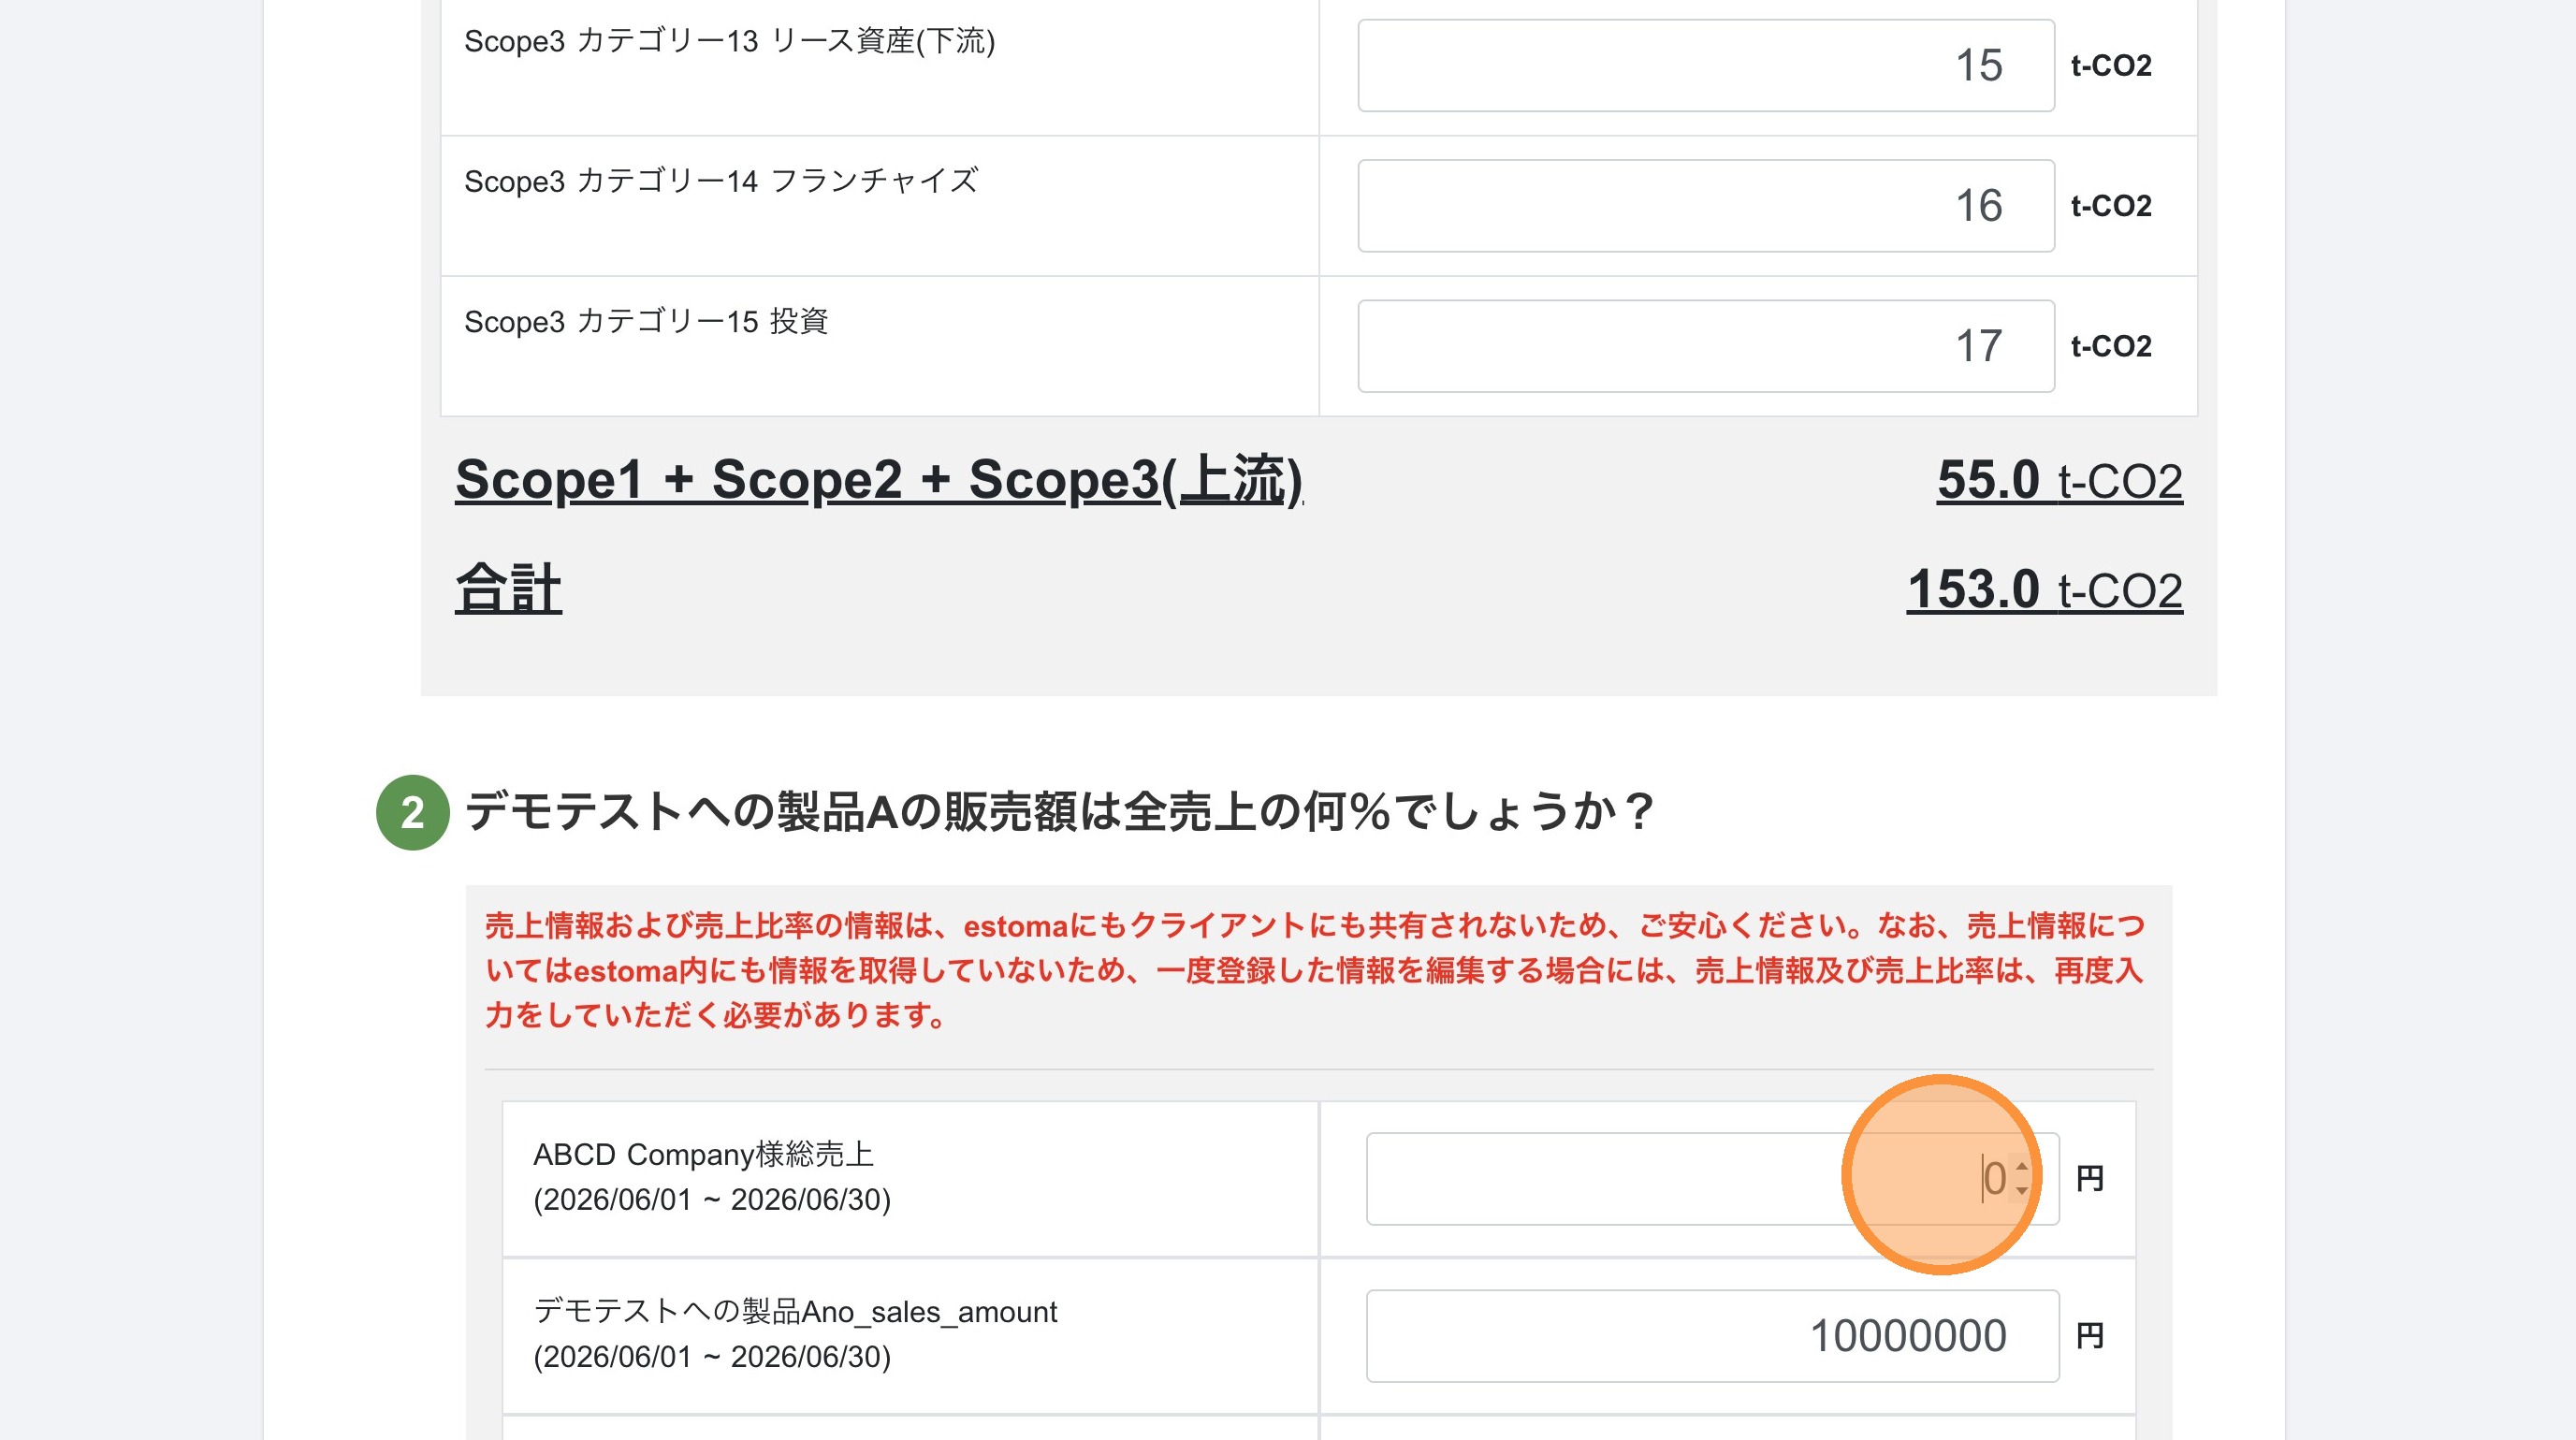Click the Scope3 カテゴリー15 投資 label
This screenshot has height=1440, width=2576.
pos(646,321)
